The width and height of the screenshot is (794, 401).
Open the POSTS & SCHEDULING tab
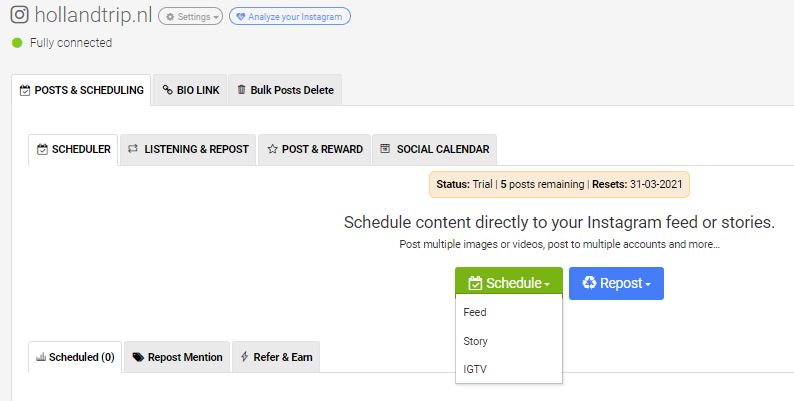(x=81, y=90)
